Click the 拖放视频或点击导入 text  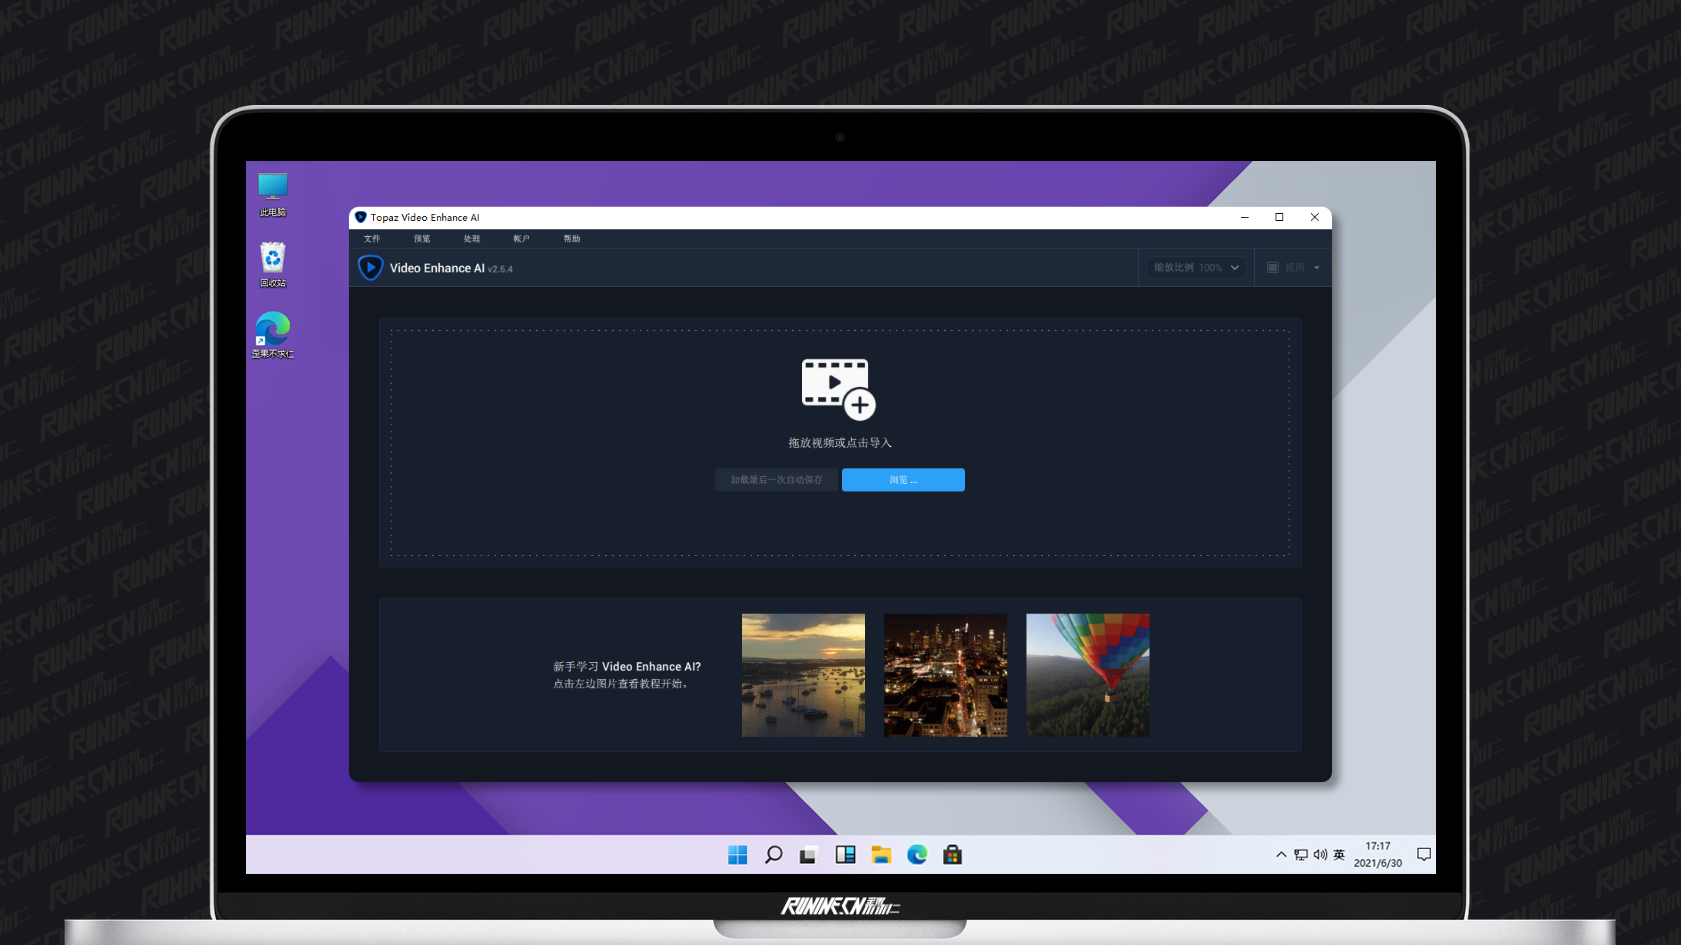[840, 443]
